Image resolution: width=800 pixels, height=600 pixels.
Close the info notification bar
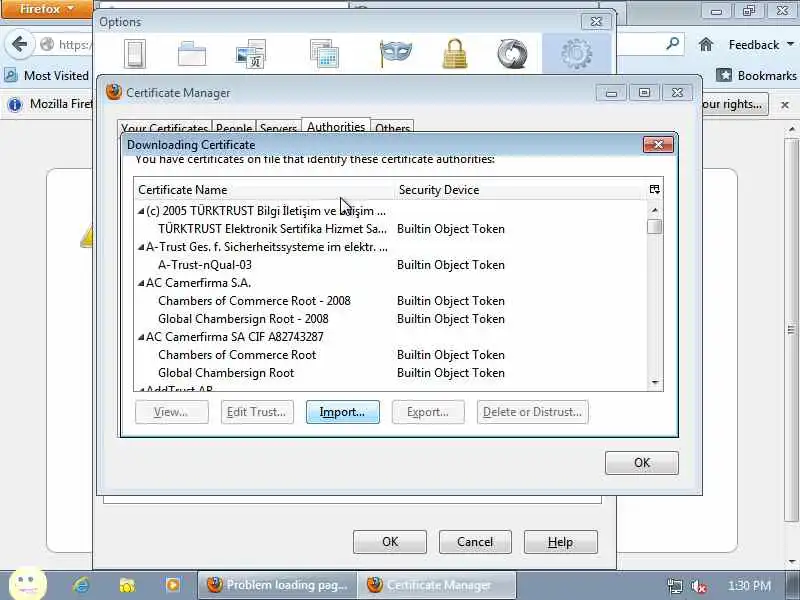785,105
